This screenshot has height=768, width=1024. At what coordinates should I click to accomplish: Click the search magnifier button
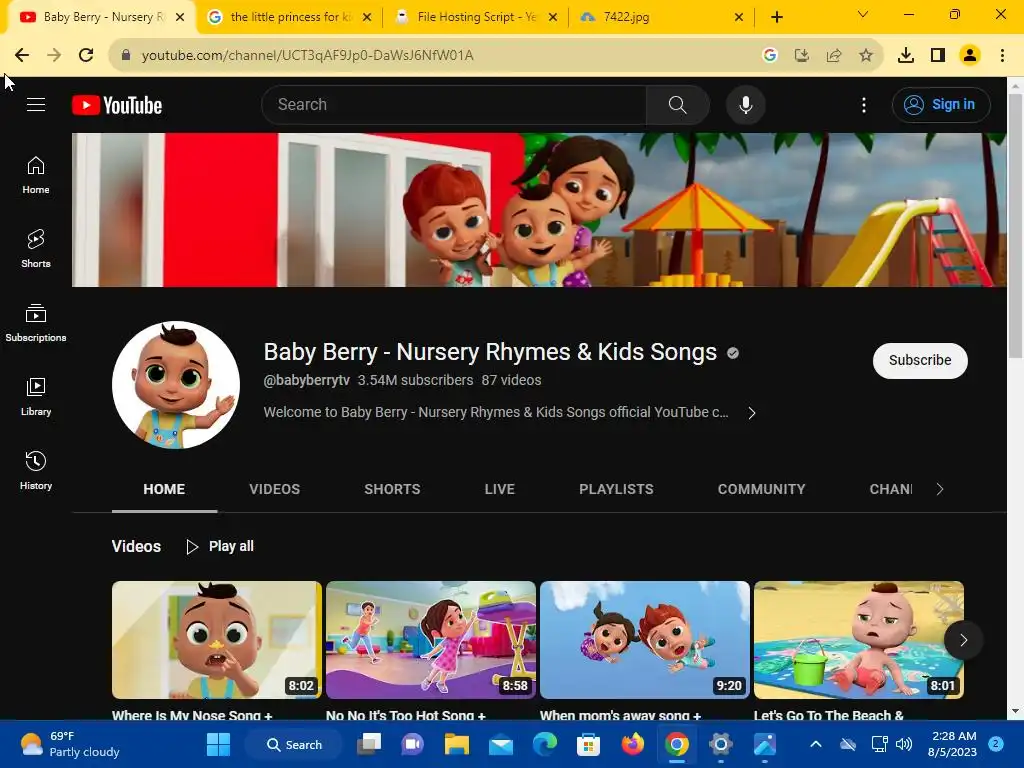(x=677, y=104)
